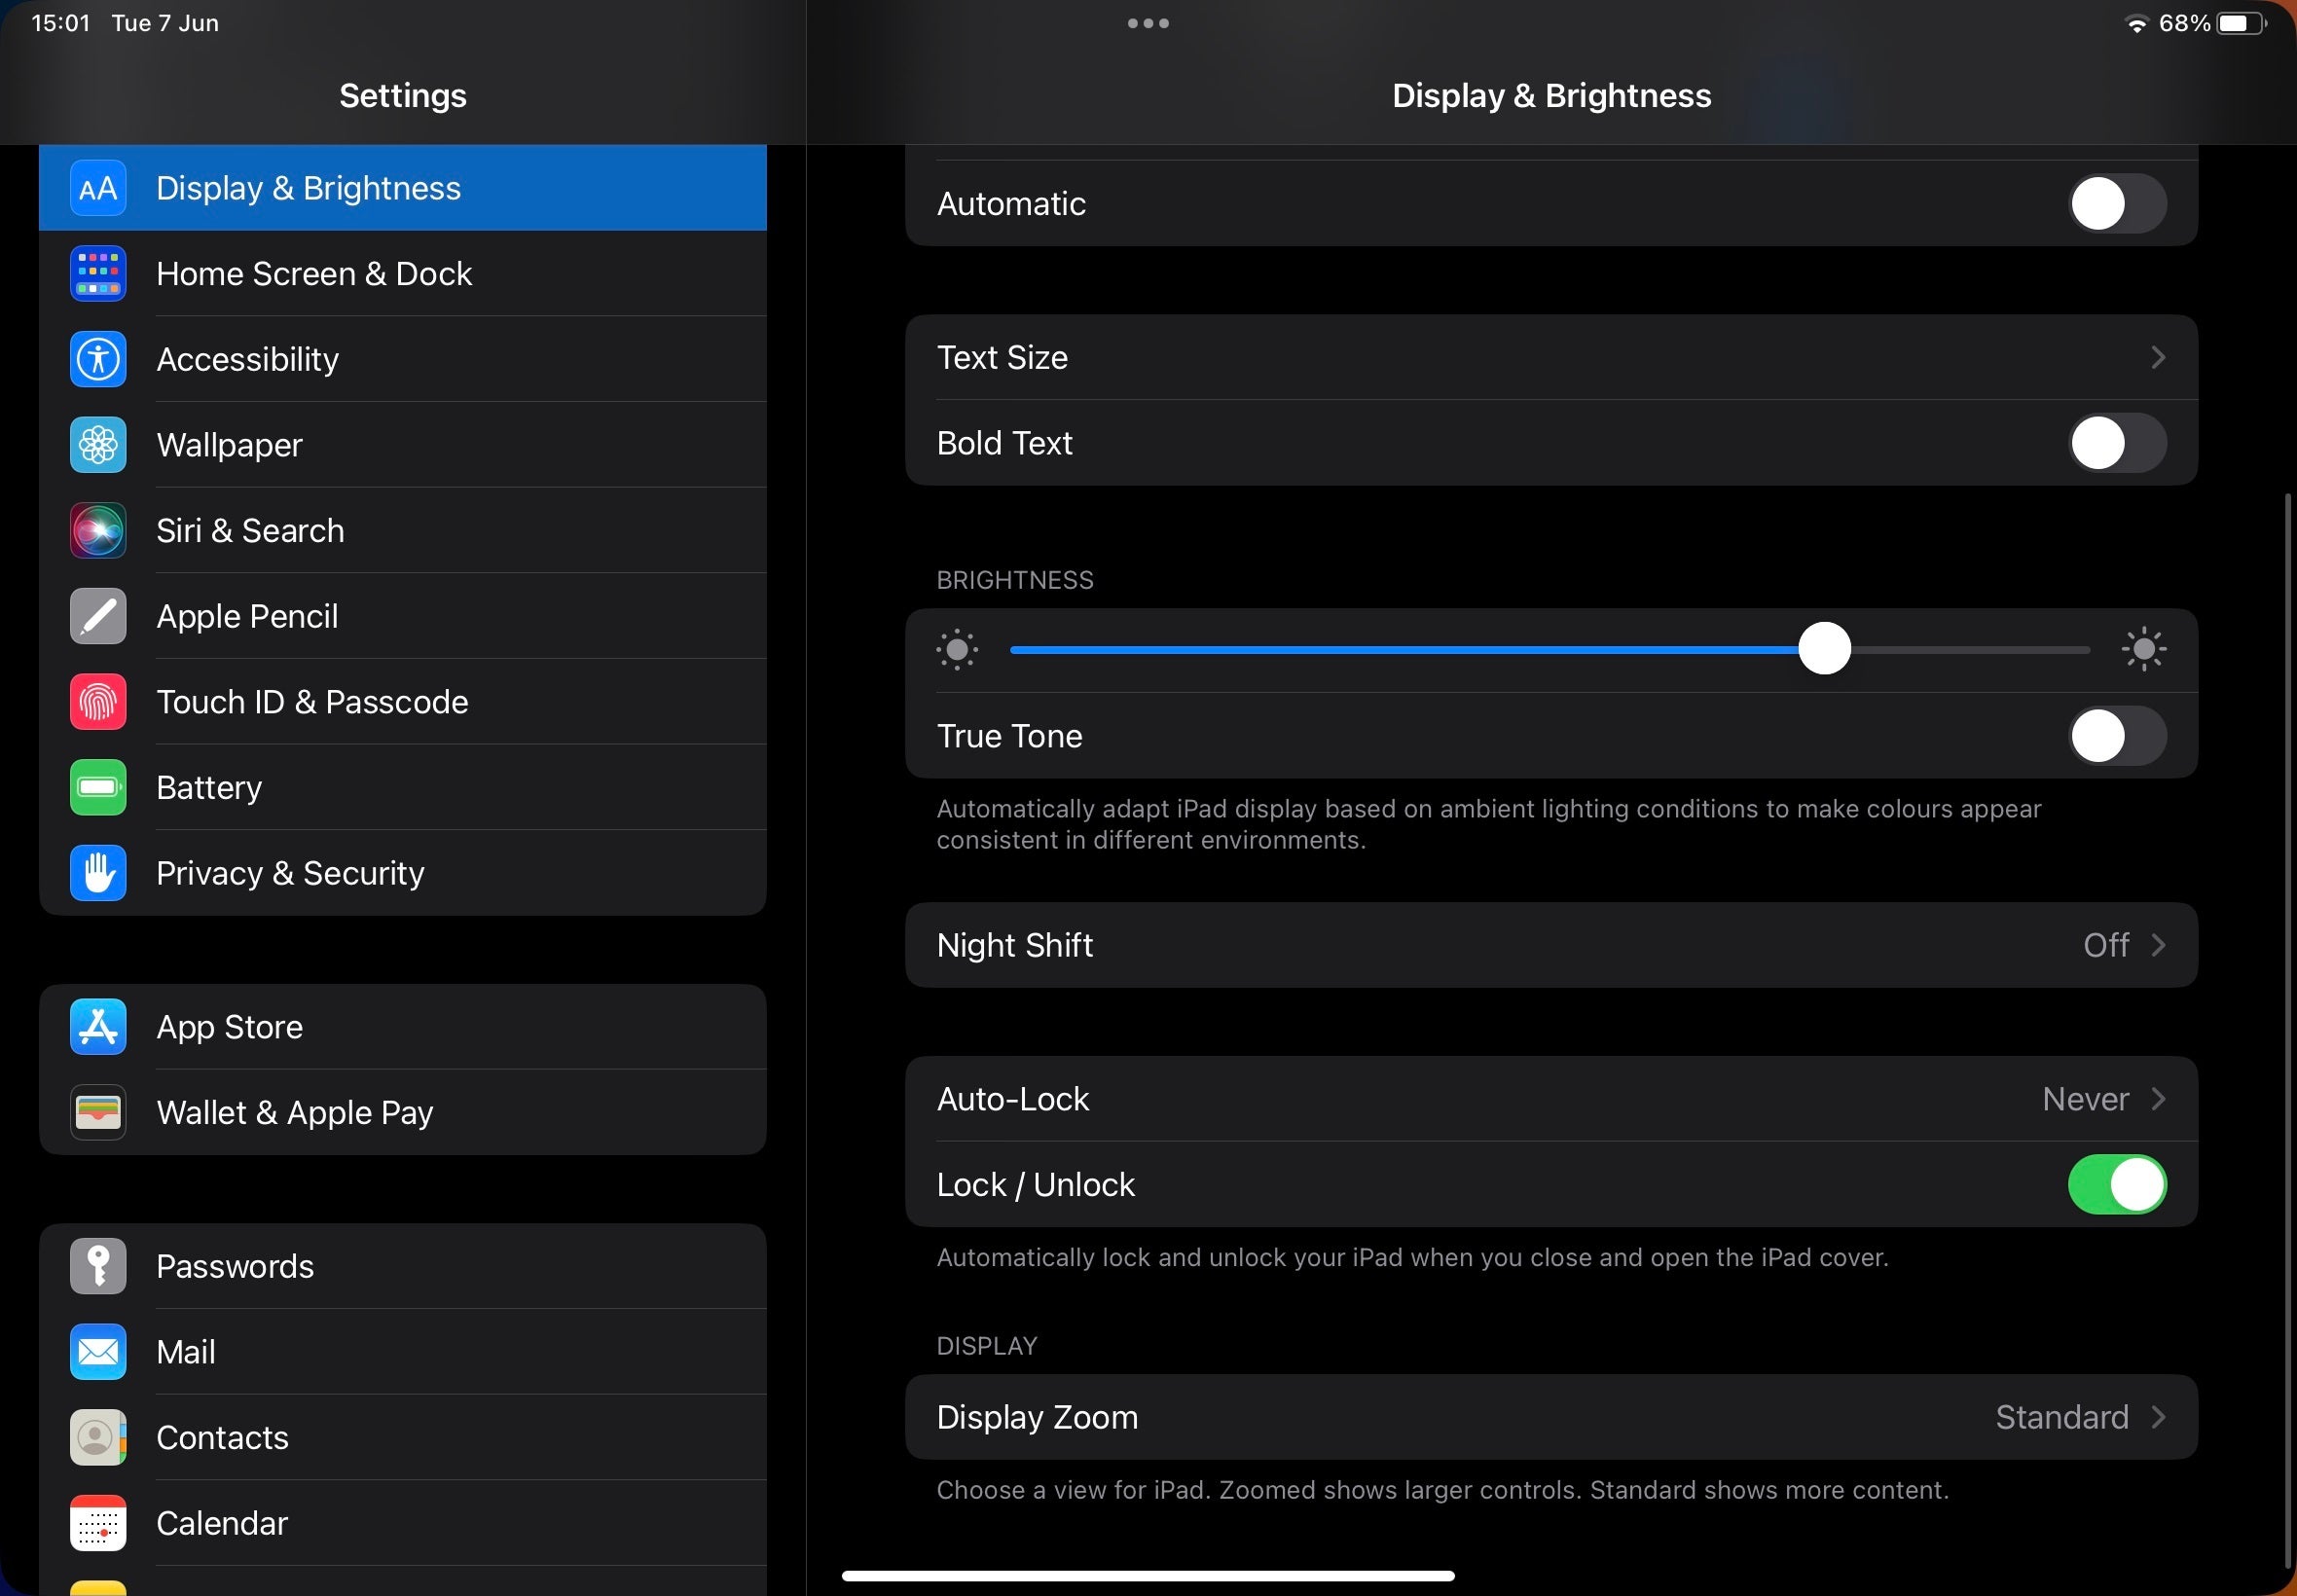Turn on the True Tone switch
2297x1596 pixels.
(2117, 736)
